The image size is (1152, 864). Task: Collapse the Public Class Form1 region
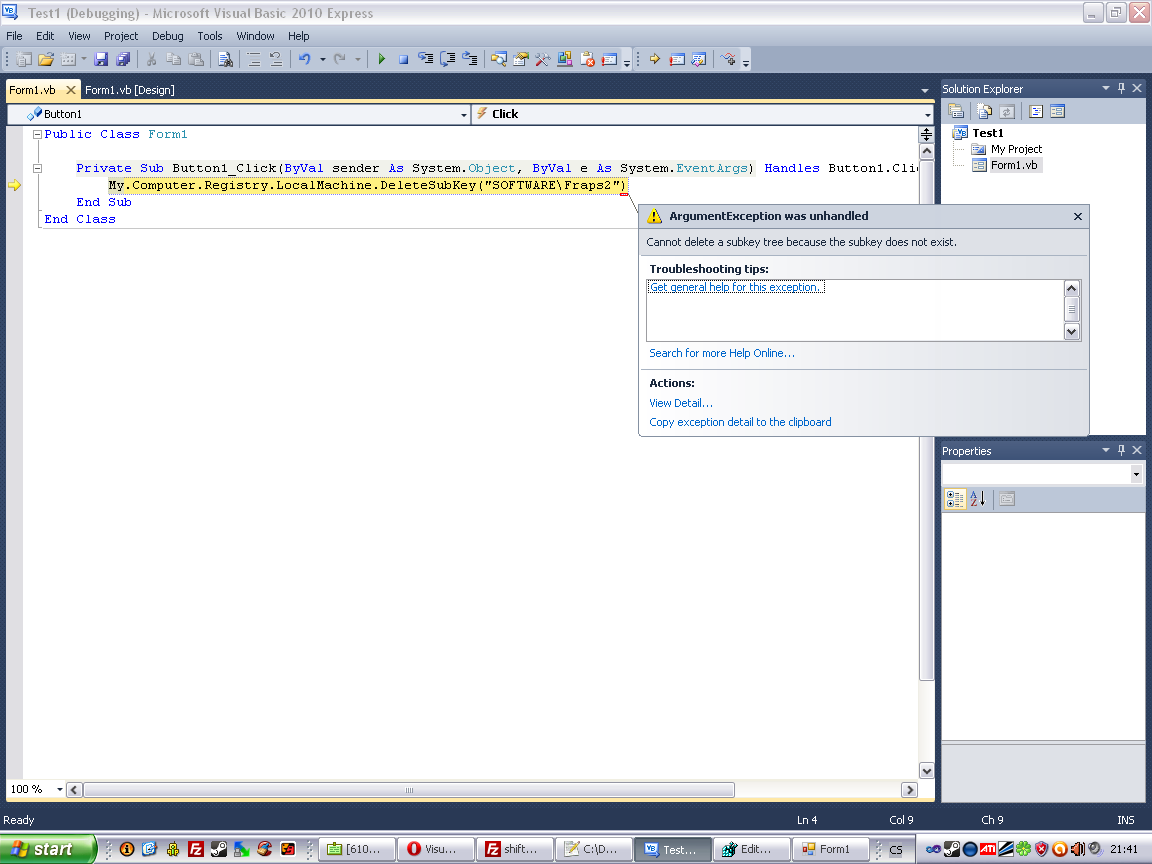(x=37, y=134)
